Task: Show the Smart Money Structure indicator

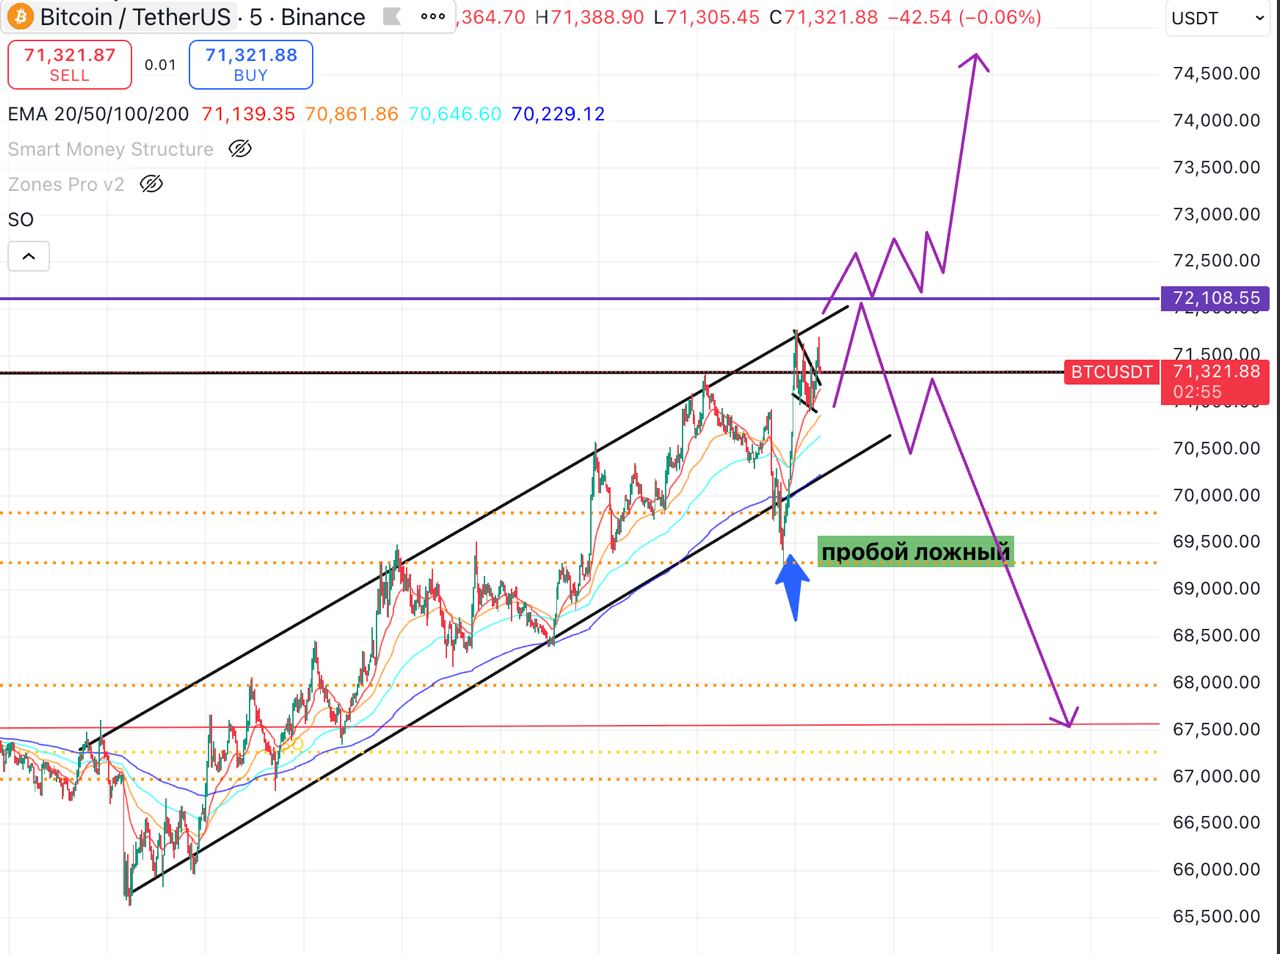Action: (240, 149)
